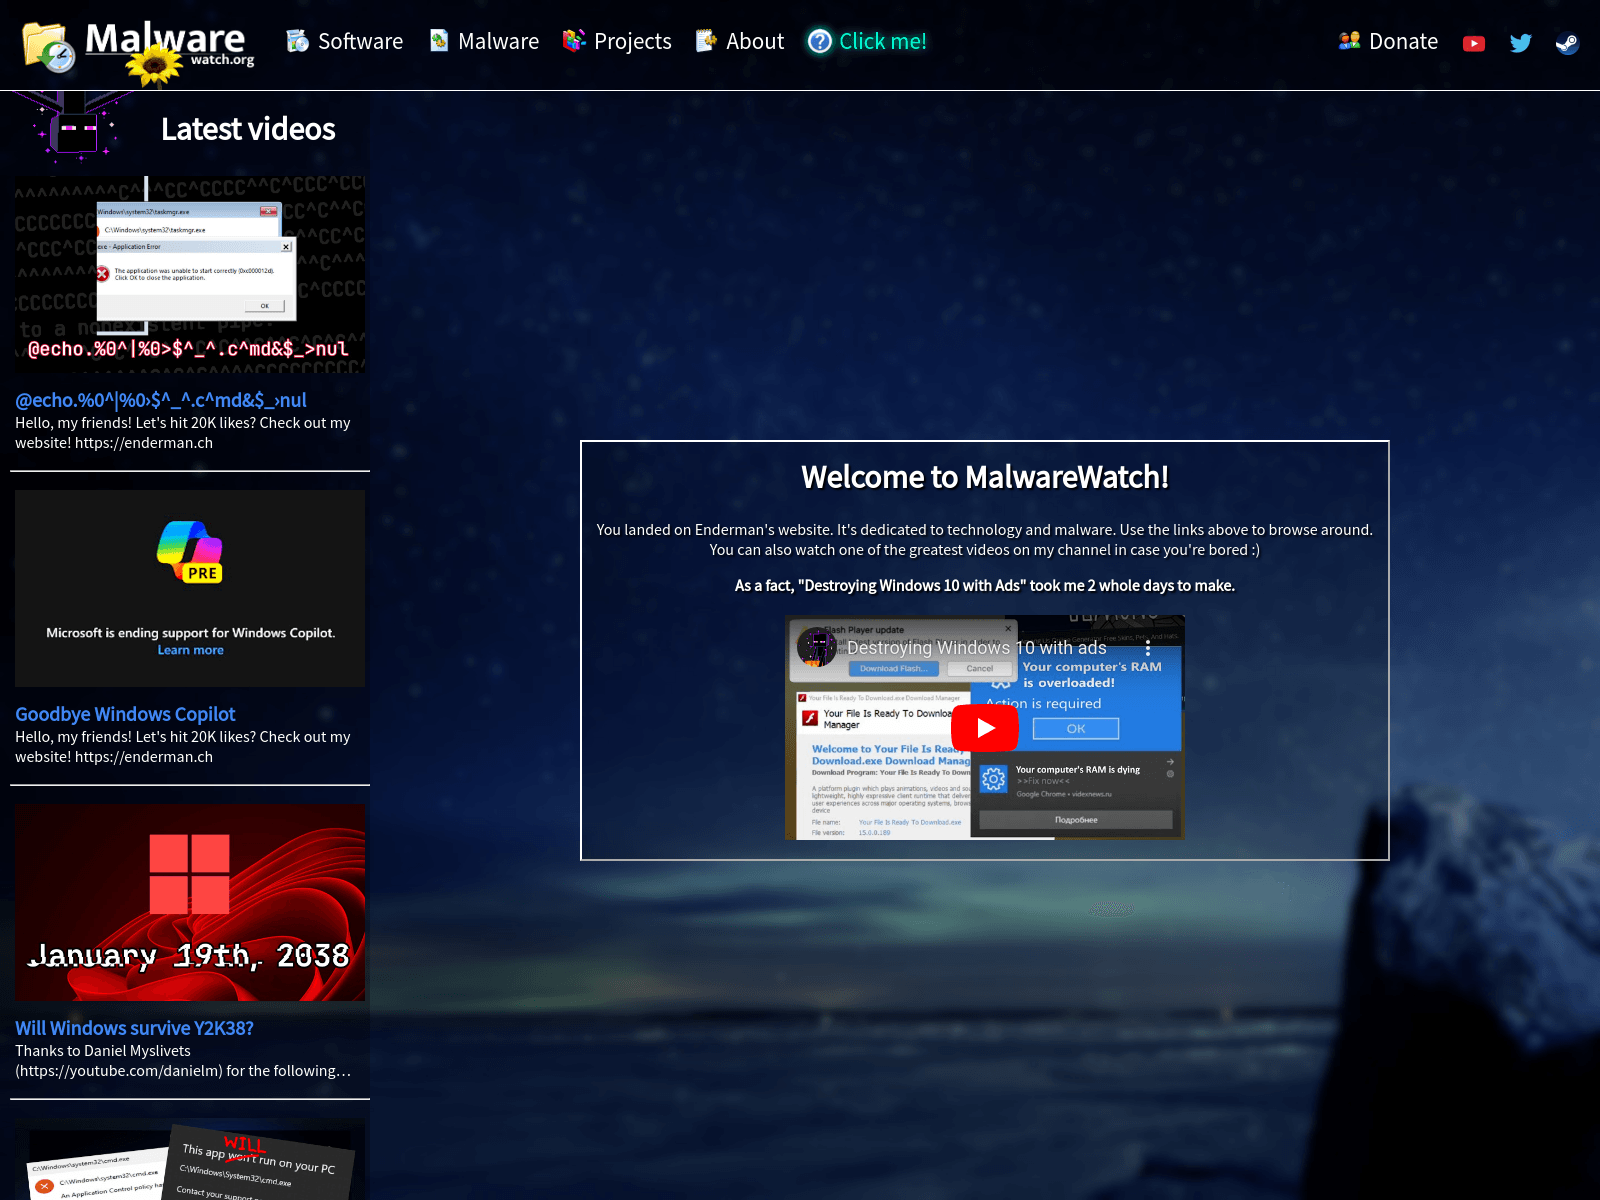Viewport: 1600px width, 1200px height.
Task: Open the embedded video options menu
Action: coord(1148,648)
